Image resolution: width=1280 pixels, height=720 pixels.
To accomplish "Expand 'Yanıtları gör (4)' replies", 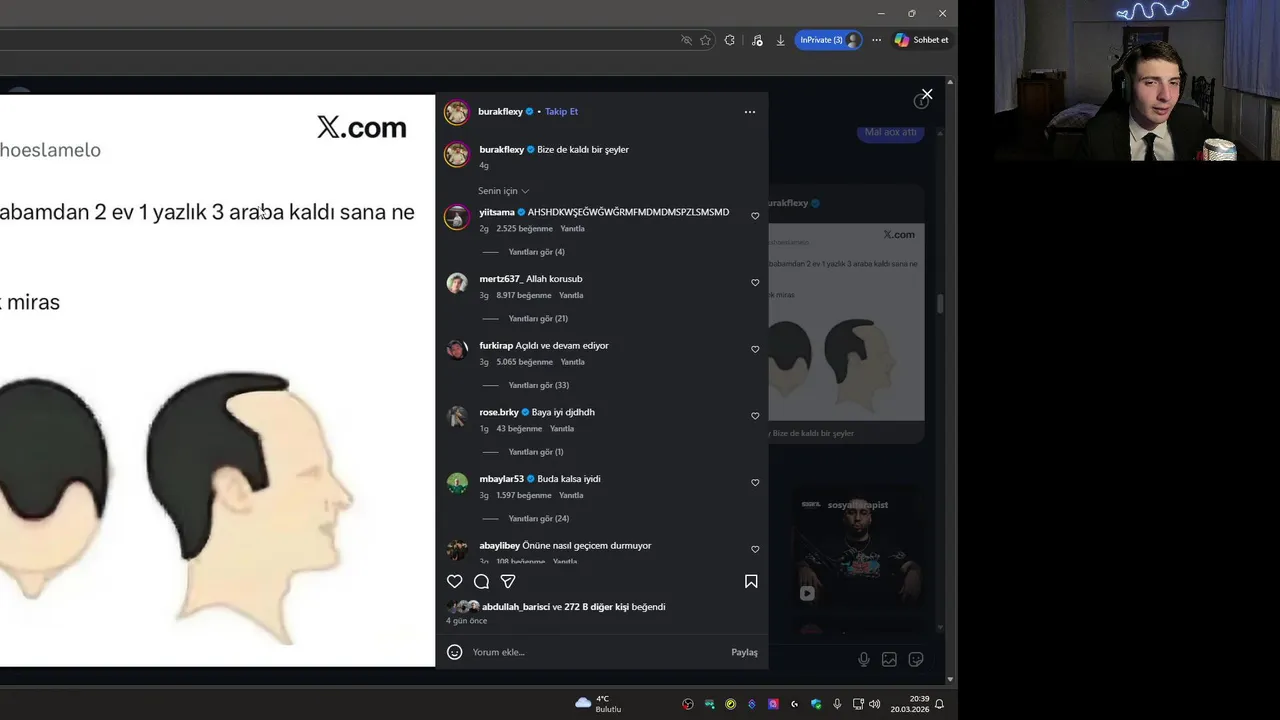I will [x=536, y=252].
